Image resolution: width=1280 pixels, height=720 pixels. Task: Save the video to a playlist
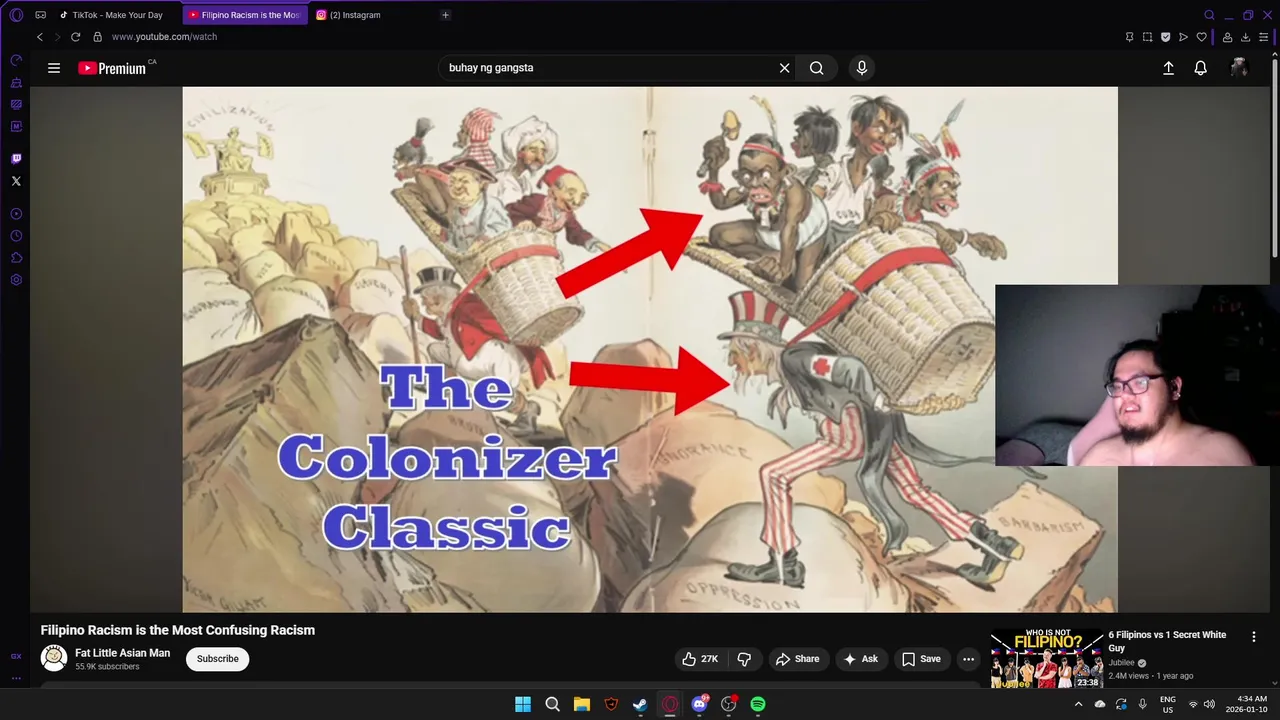(921, 659)
